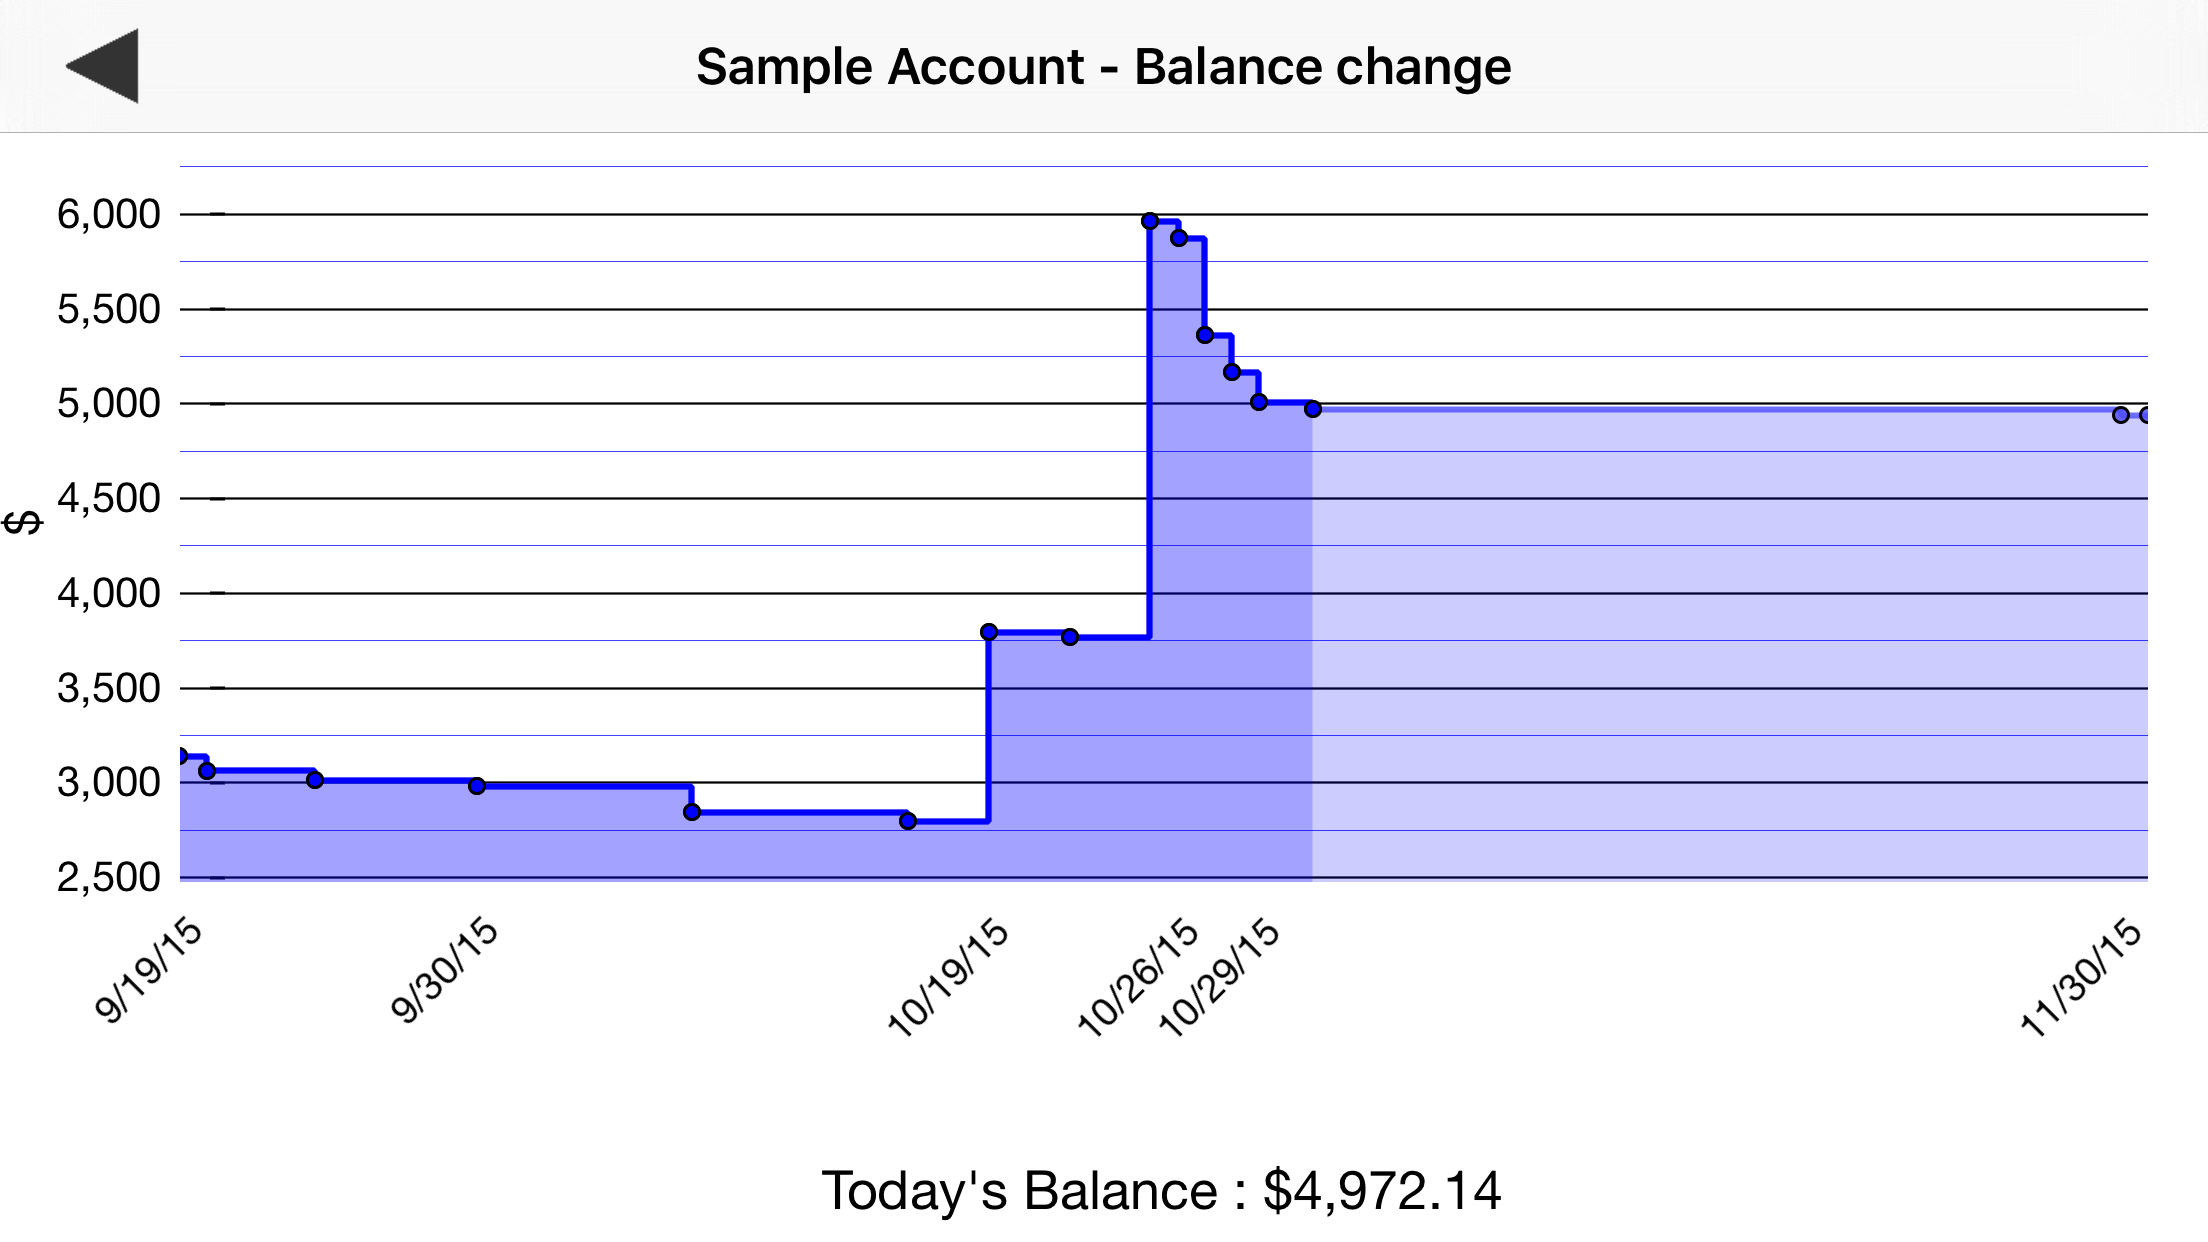Tap the 10/29/15 date label
This screenshot has width=2208, height=1242.
(x=1219, y=977)
